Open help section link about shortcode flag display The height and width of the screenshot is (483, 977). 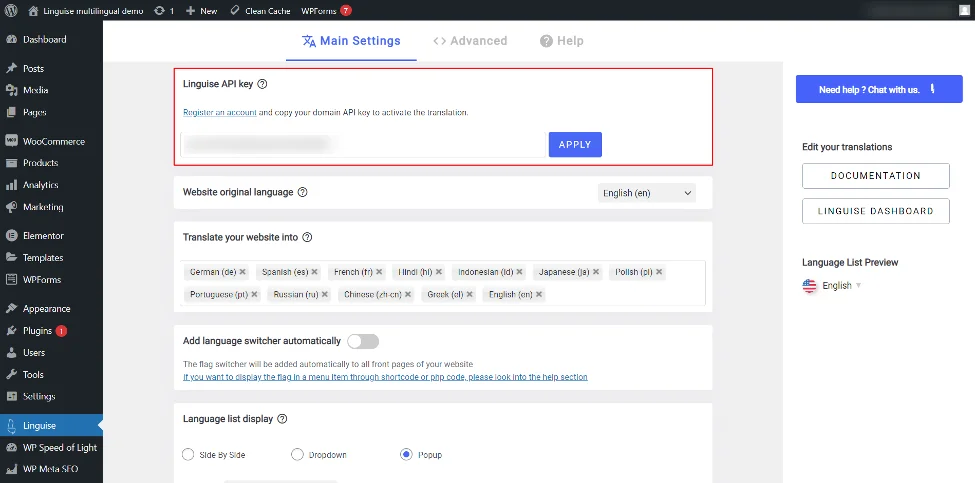pyautogui.click(x=385, y=377)
